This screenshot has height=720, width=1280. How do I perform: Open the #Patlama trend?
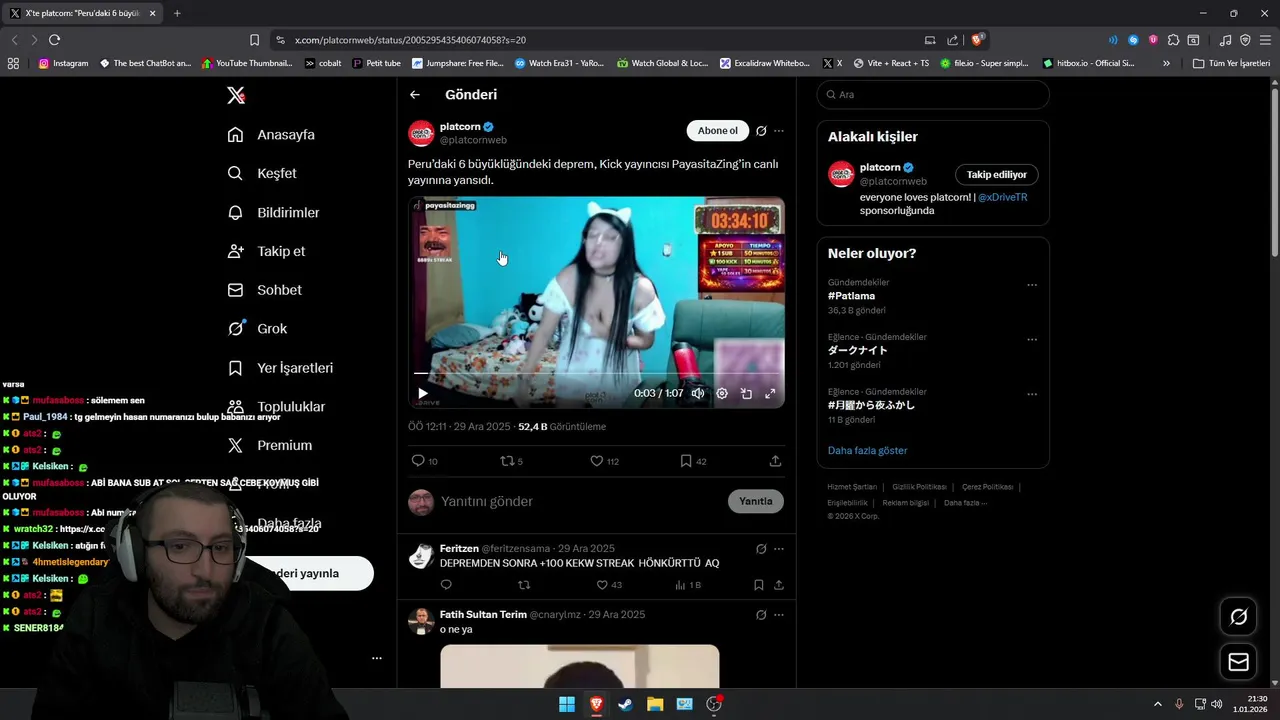(x=851, y=296)
